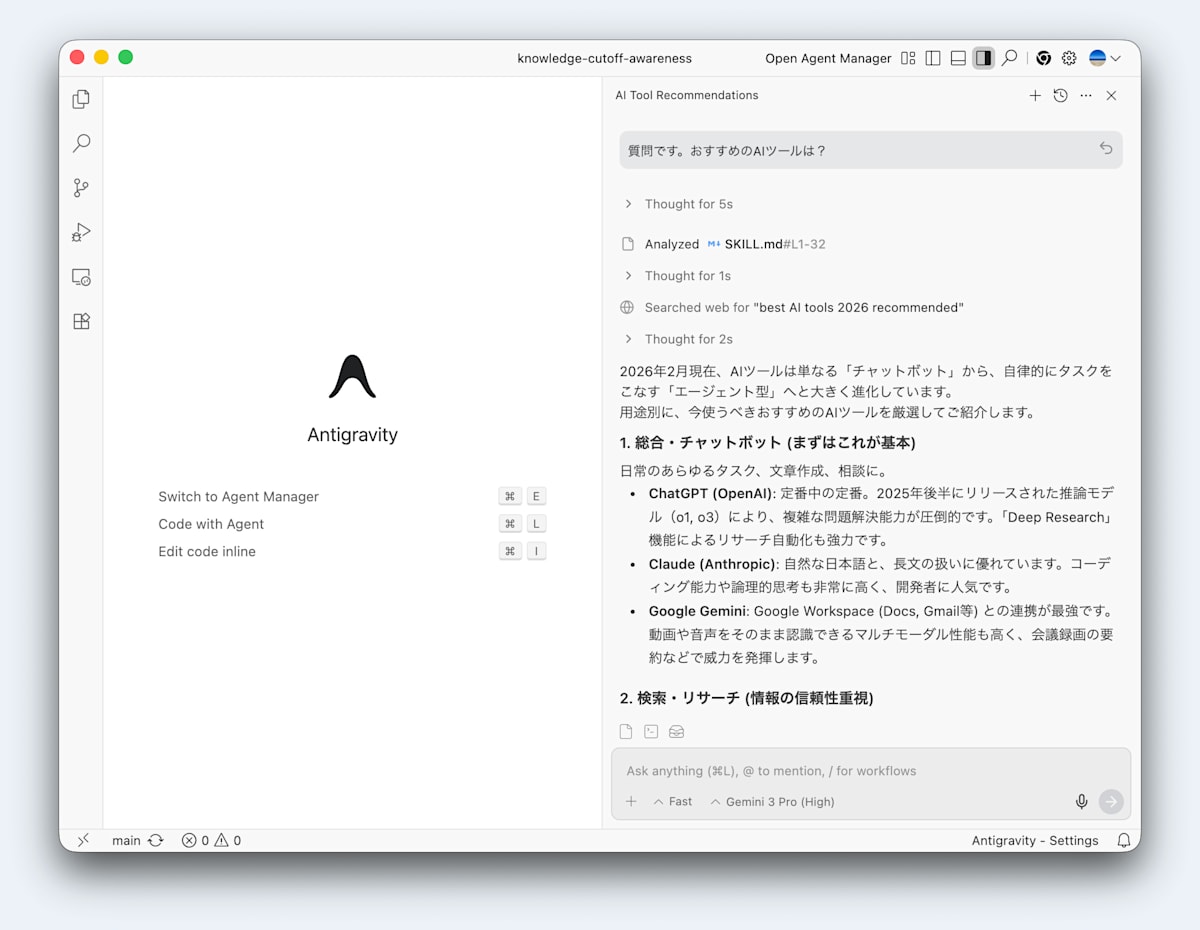The image size is (1200, 930).
Task: Open Antigravity - Settings in status bar
Action: point(1035,841)
